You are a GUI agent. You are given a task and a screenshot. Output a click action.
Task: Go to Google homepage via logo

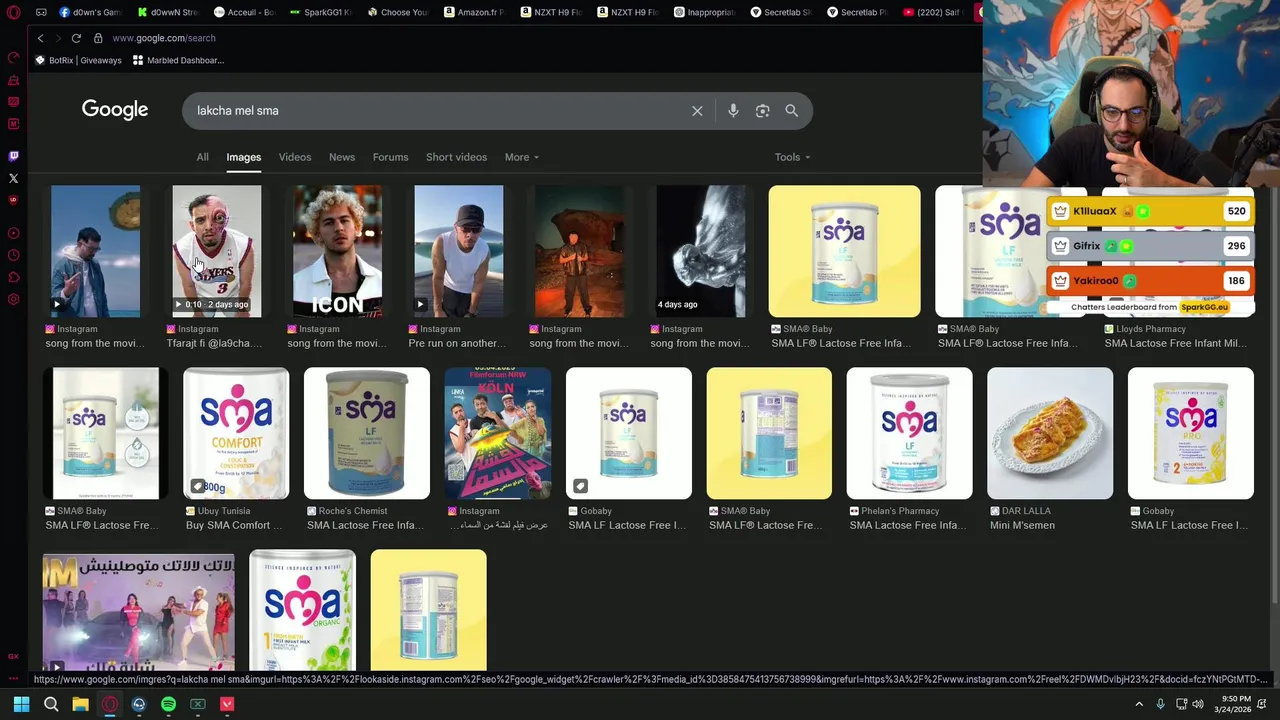pos(115,110)
